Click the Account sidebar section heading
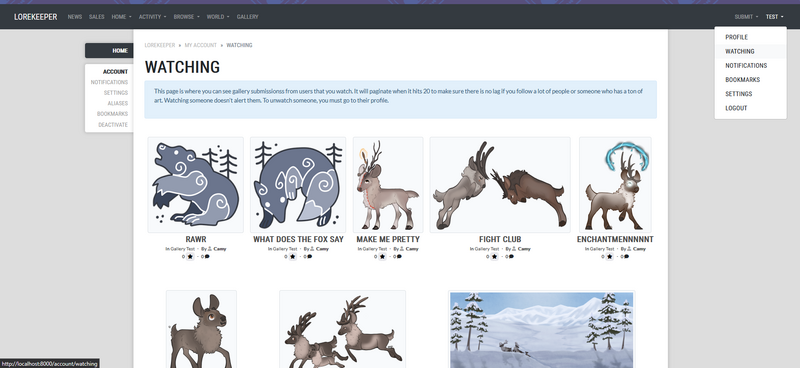The image size is (800, 368). (x=115, y=72)
